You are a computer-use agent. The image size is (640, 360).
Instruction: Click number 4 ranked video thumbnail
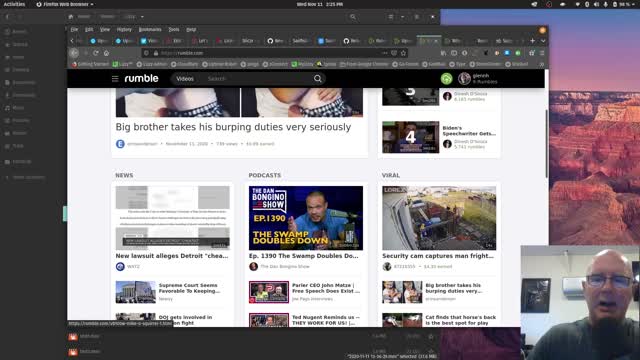(411, 137)
